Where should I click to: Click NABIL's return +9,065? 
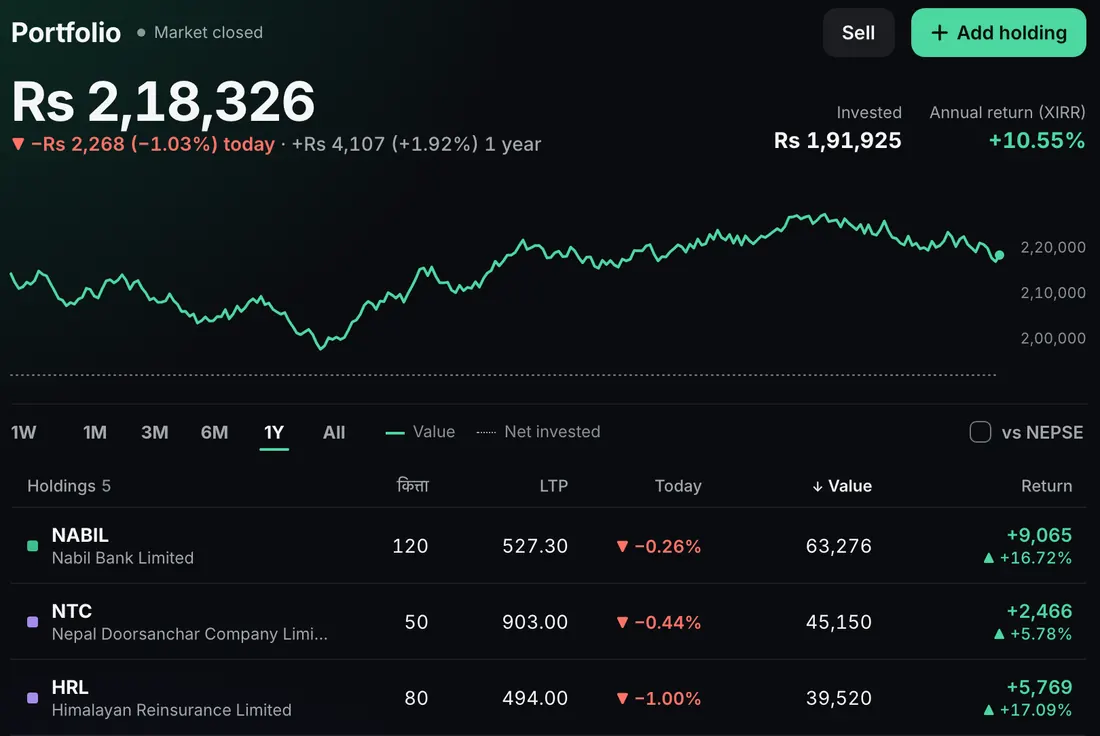point(1039,535)
